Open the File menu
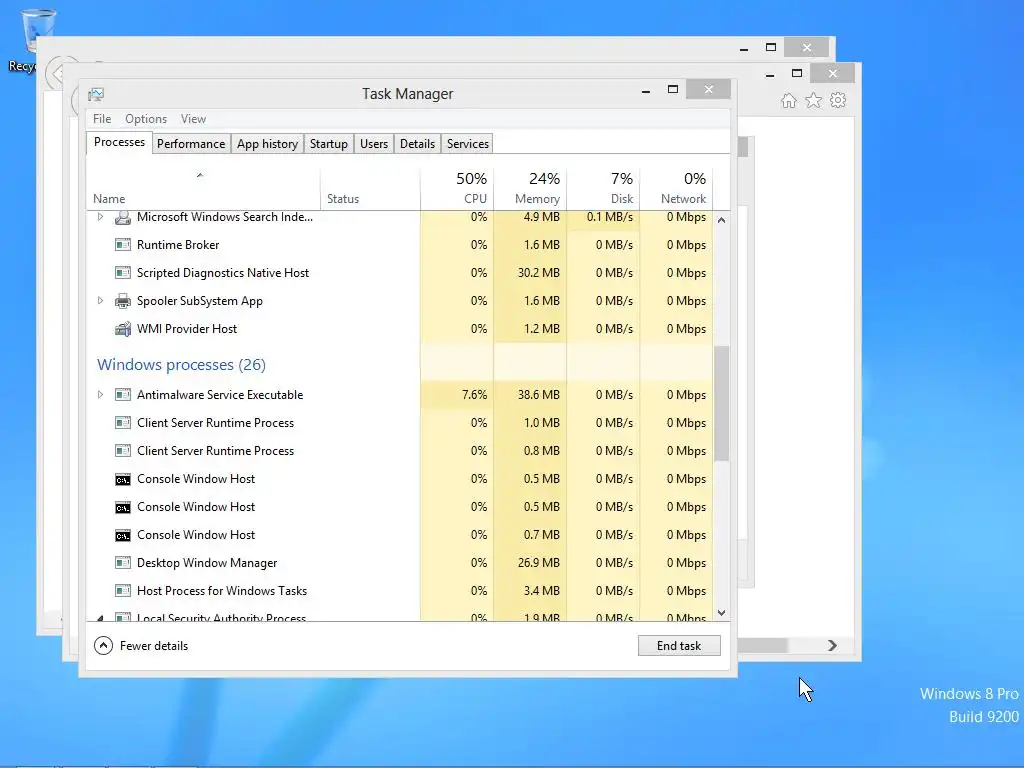 tap(102, 119)
